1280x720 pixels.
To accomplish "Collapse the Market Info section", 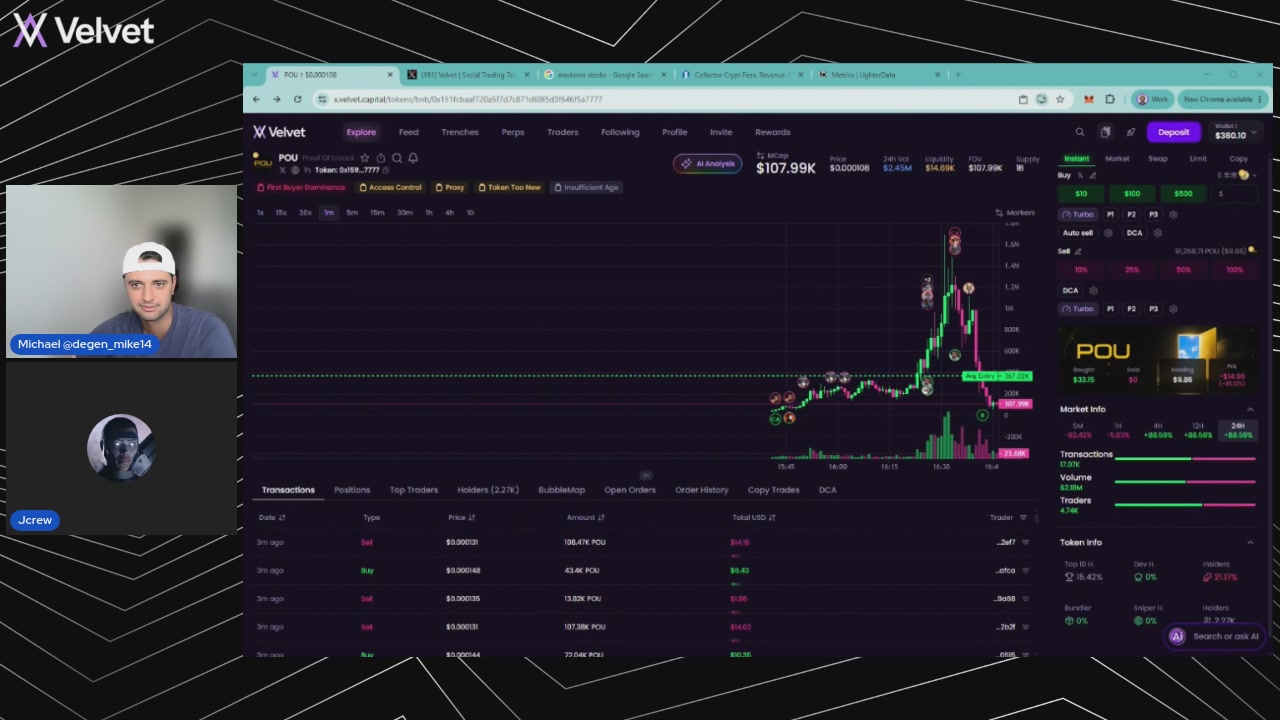I will 1250,409.
